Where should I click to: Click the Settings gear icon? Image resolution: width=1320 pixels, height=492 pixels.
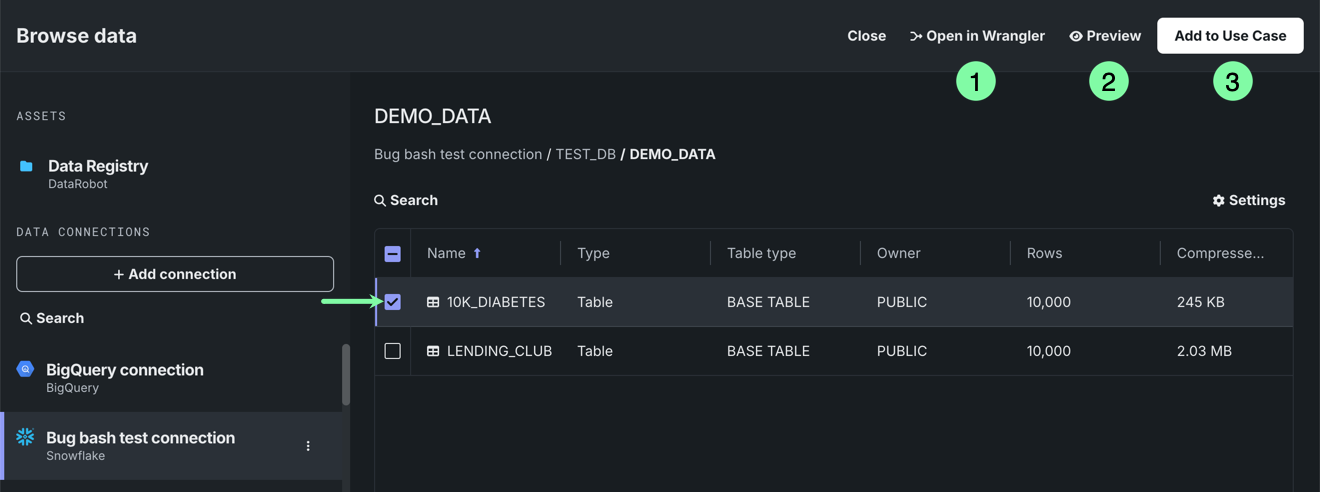click(x=1218, y=200)
